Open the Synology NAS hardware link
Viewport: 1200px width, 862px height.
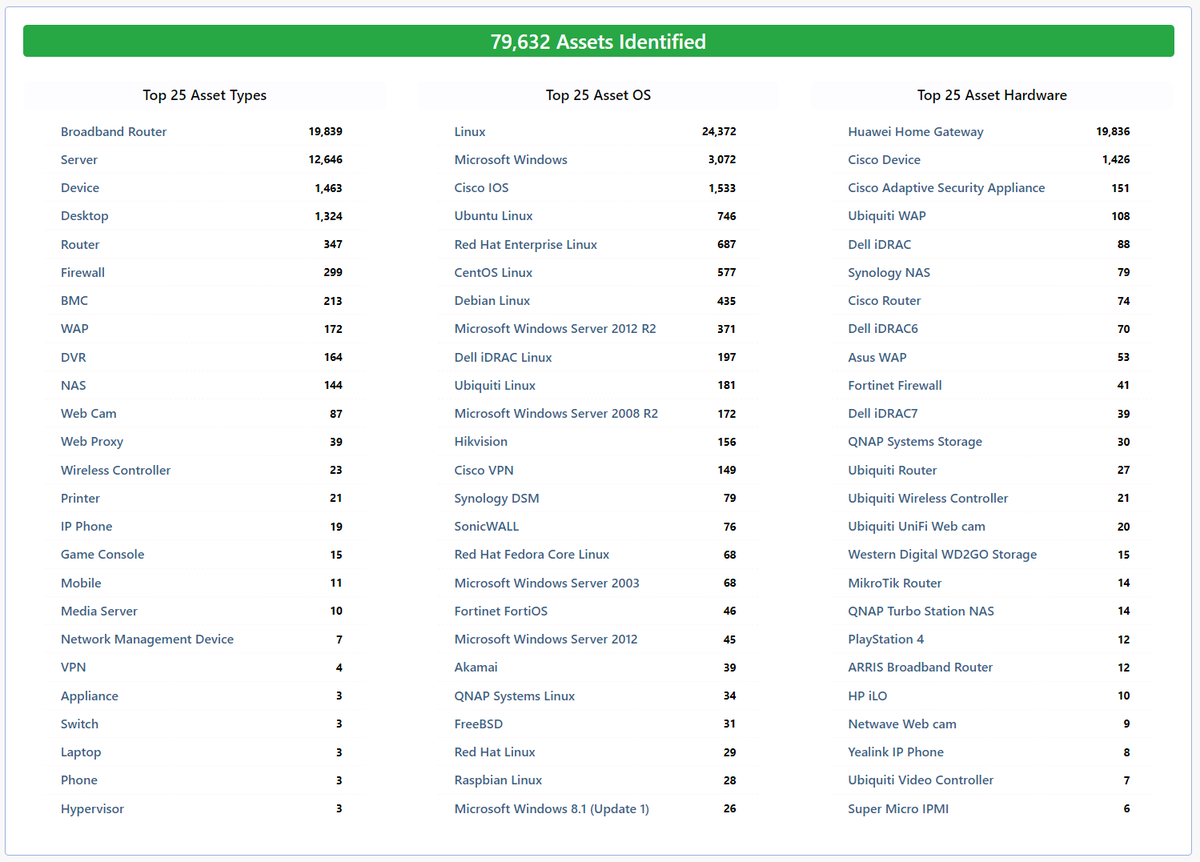(889, 273)
